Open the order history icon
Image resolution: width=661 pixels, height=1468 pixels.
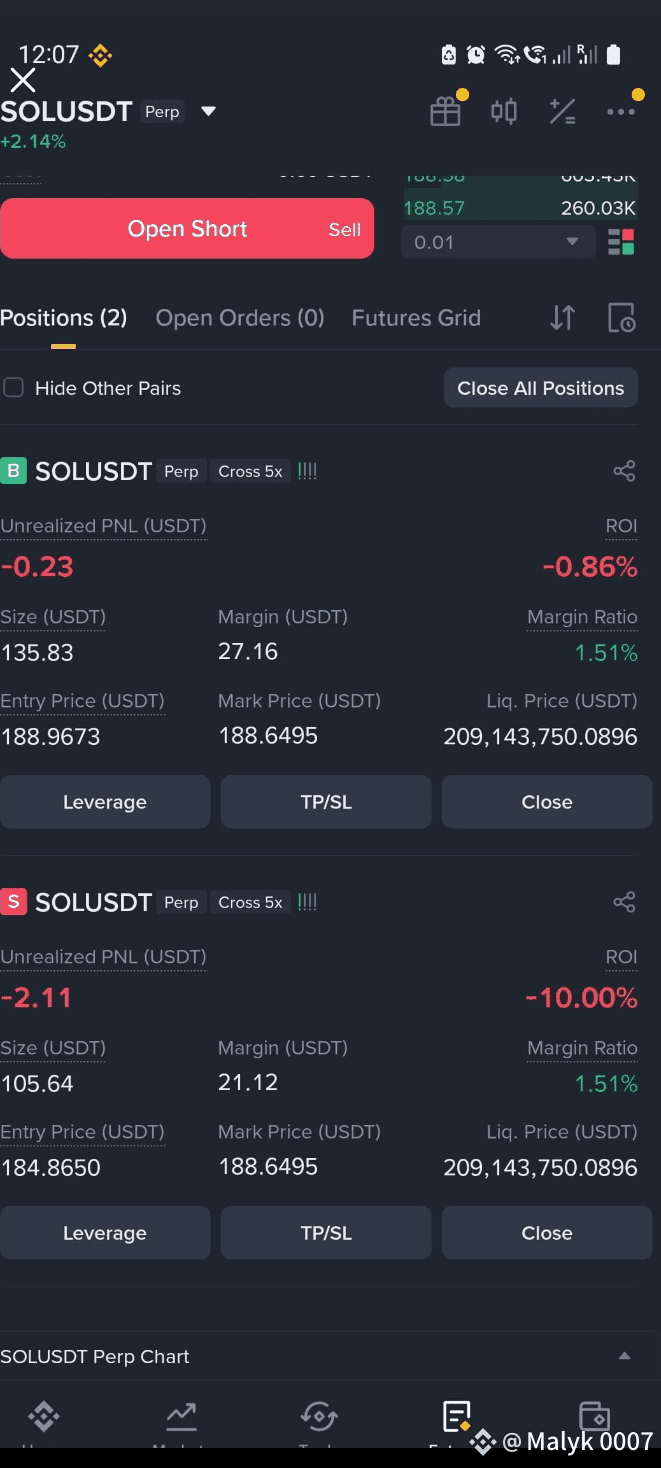click(621, 318)
